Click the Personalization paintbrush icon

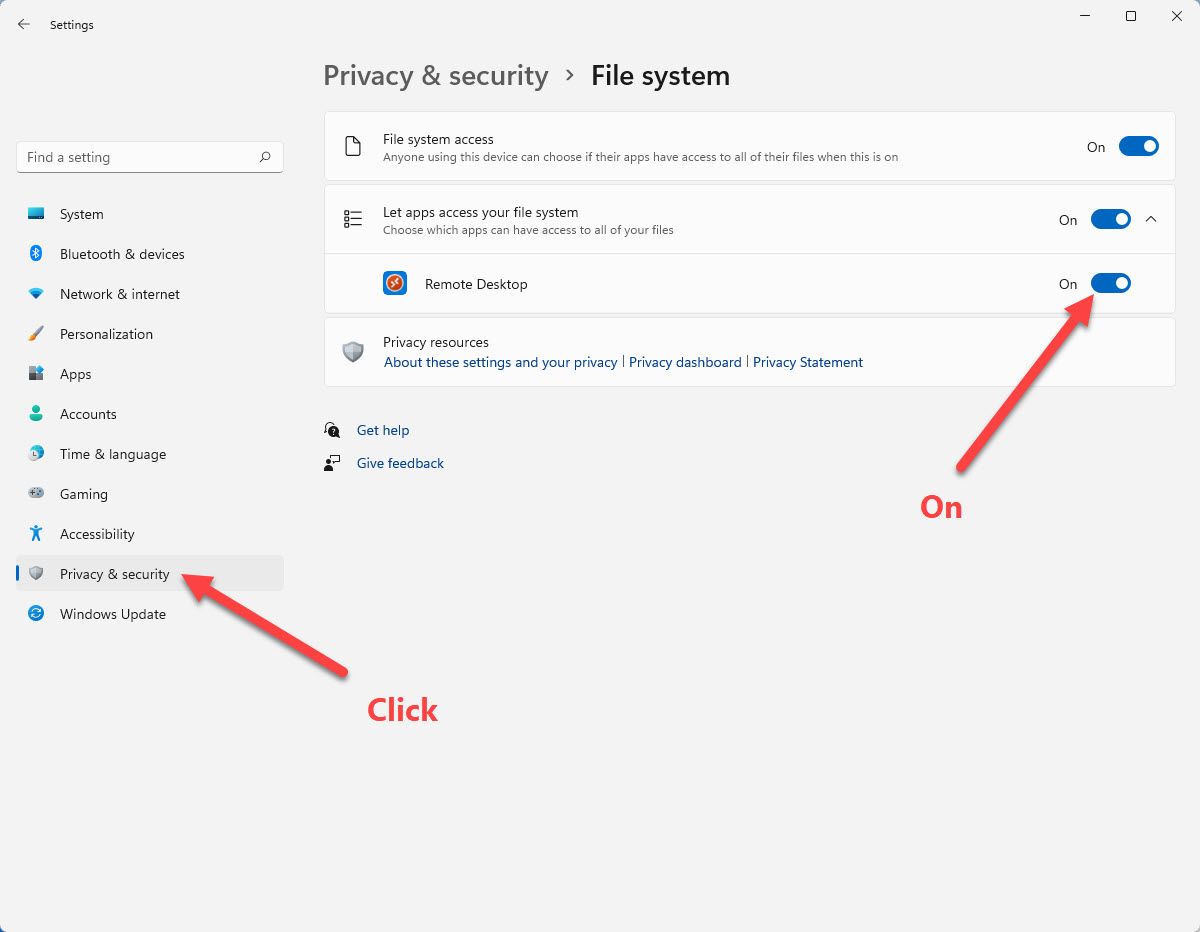[x=36, y=334]
